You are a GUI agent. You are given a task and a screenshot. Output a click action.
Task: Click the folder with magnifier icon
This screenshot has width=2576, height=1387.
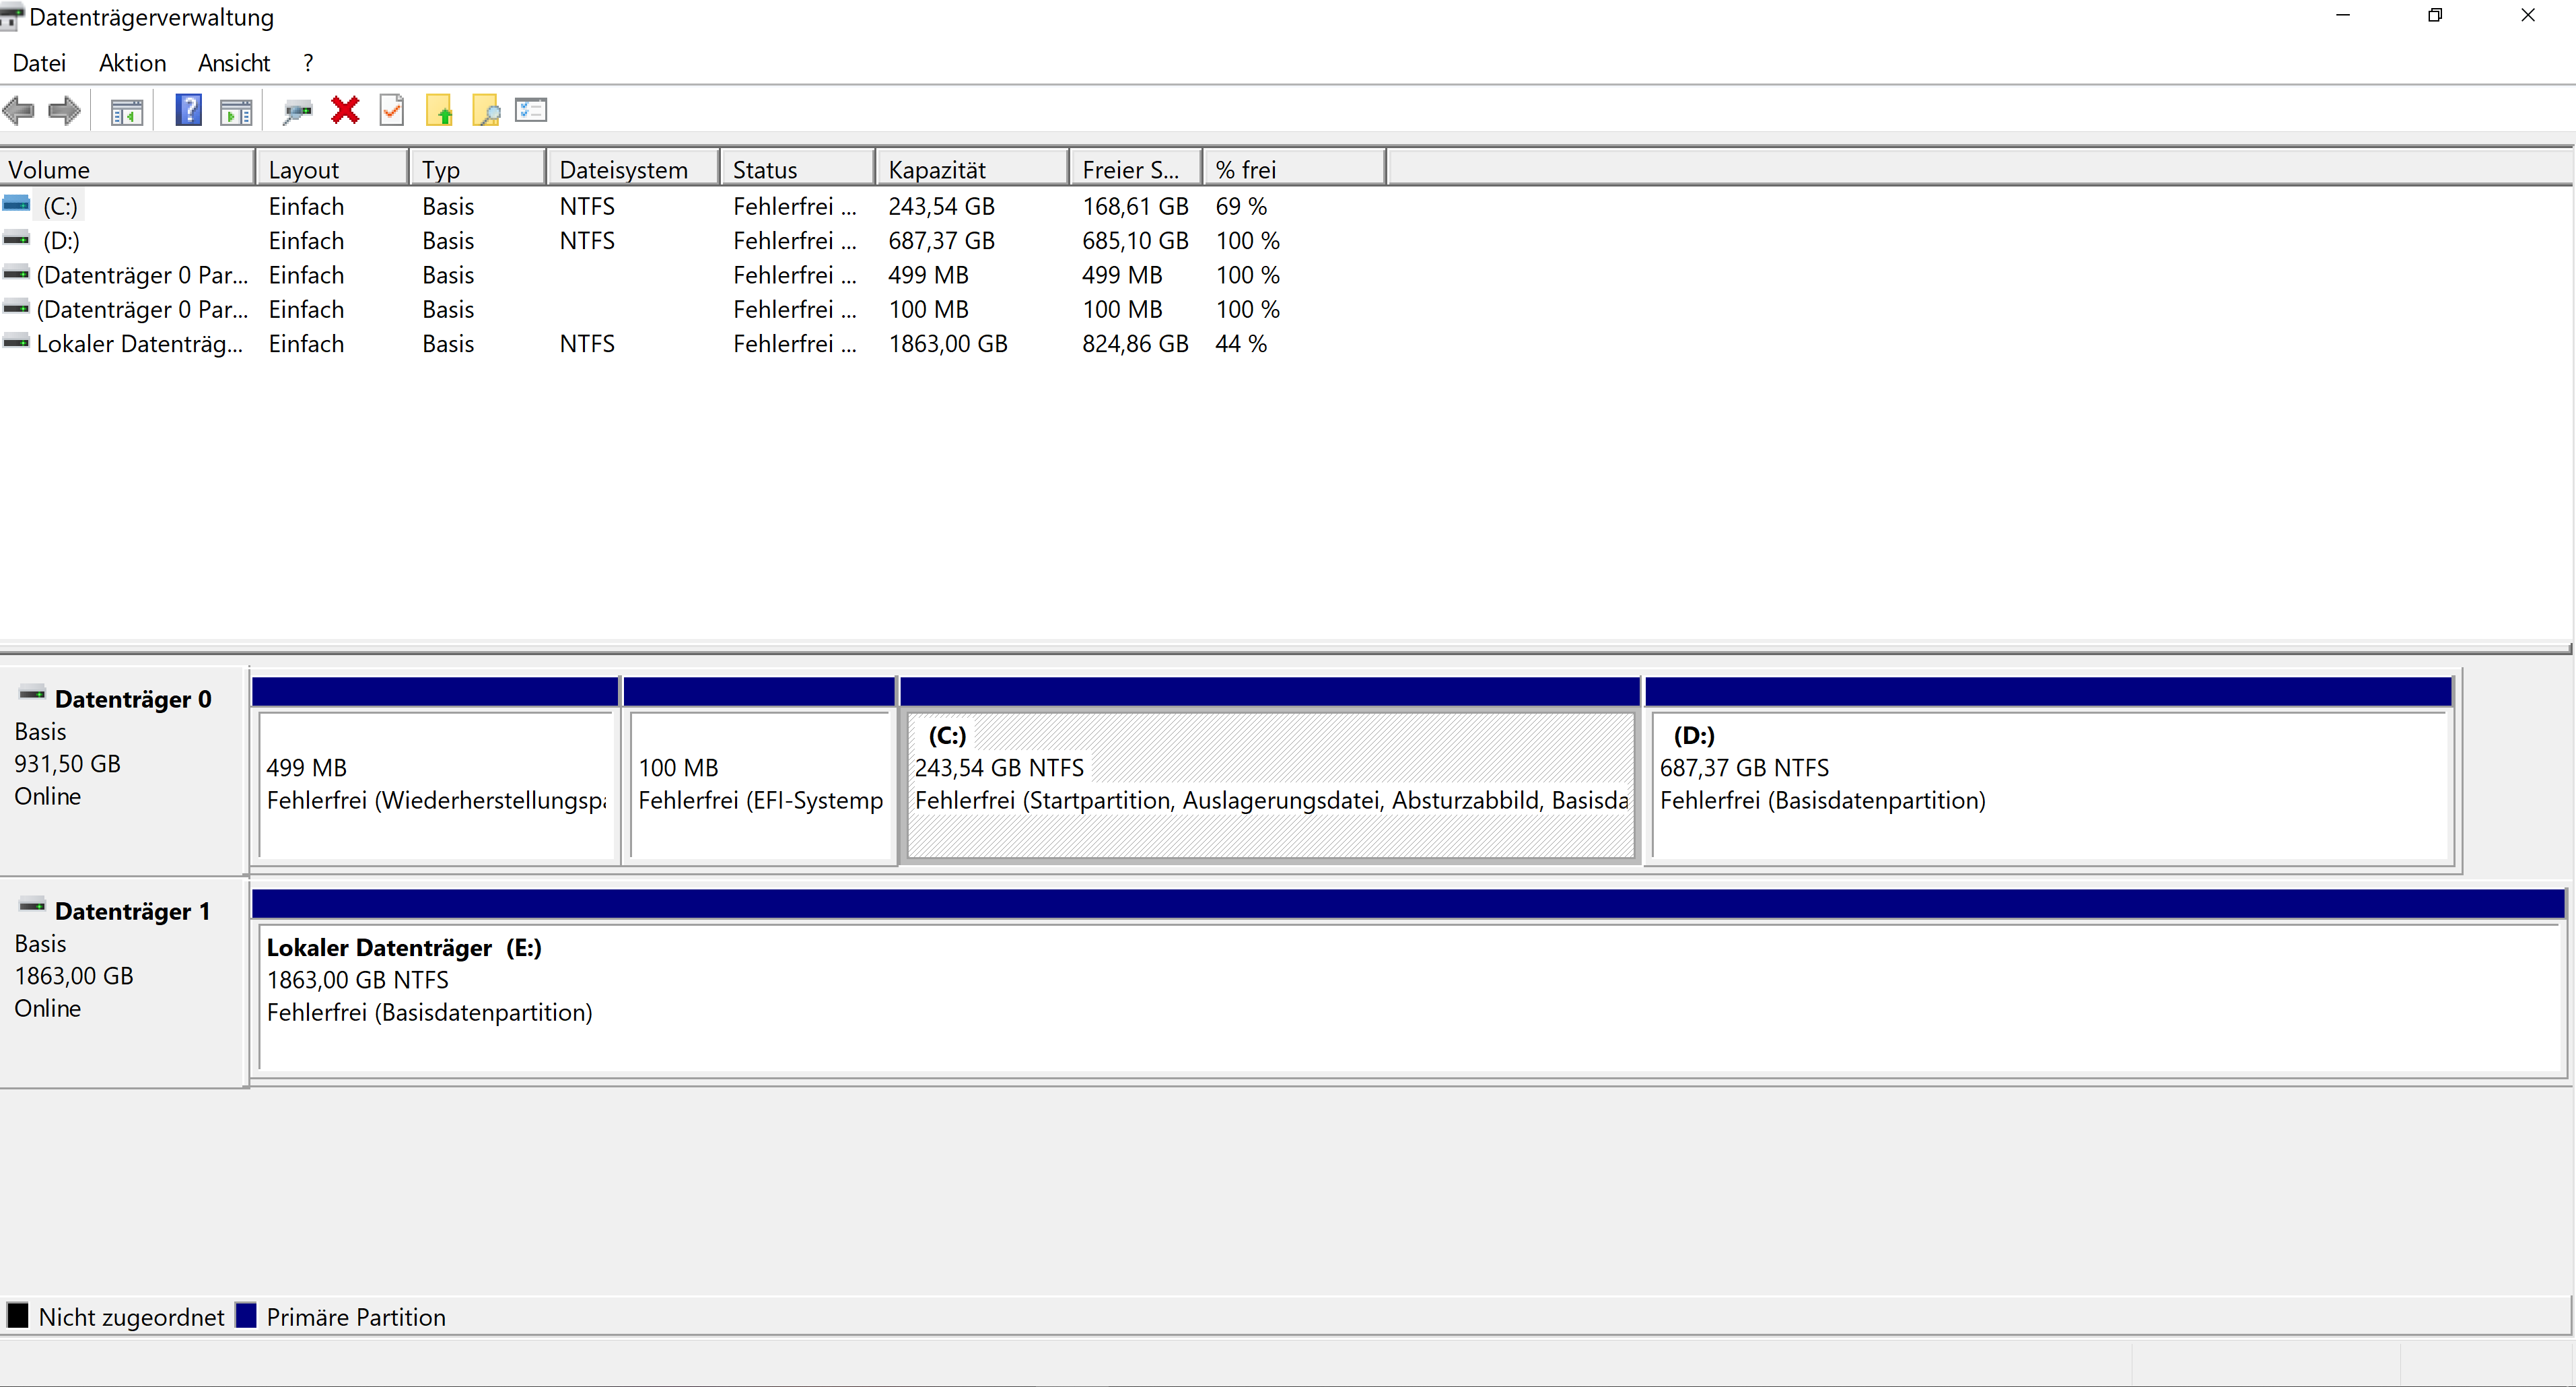486,111
